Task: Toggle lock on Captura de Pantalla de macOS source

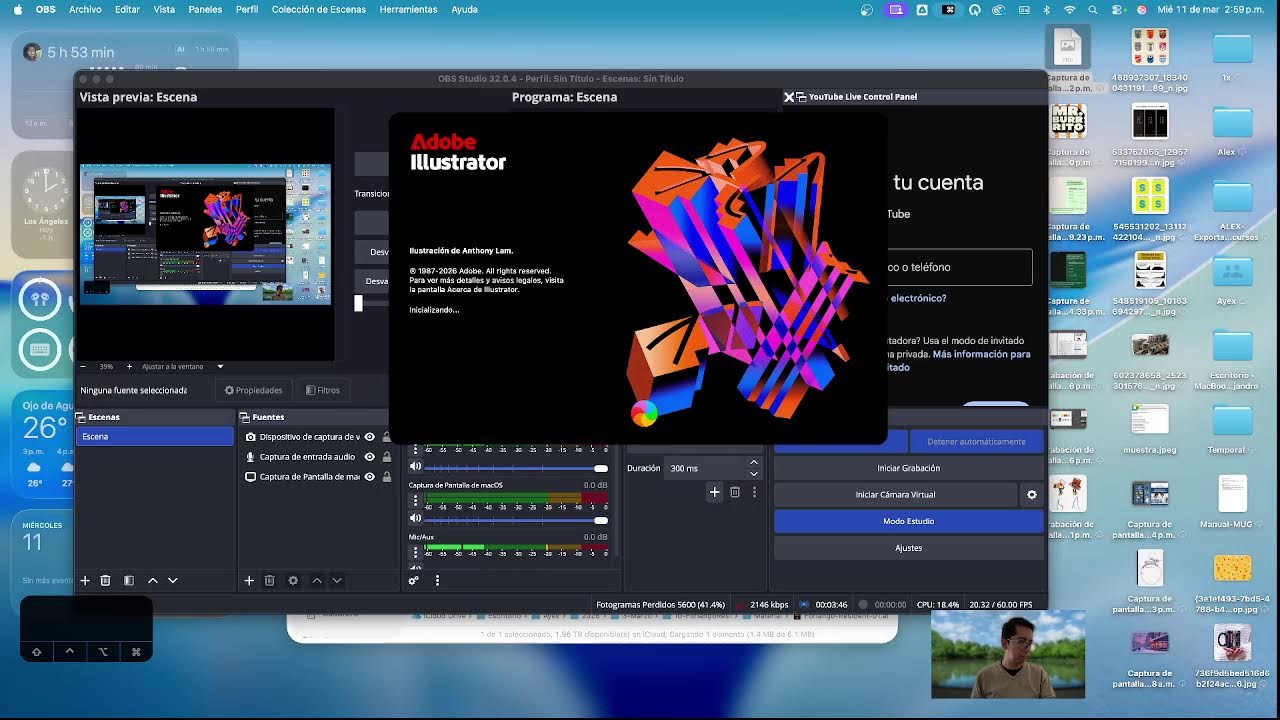Action: point(386,477)
